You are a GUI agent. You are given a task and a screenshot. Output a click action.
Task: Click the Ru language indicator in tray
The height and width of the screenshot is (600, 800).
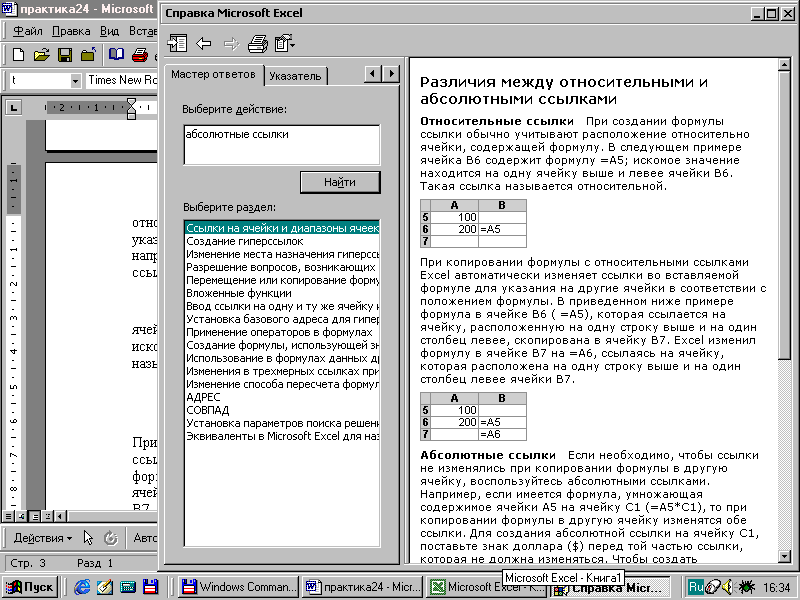(x=695, y=587)
